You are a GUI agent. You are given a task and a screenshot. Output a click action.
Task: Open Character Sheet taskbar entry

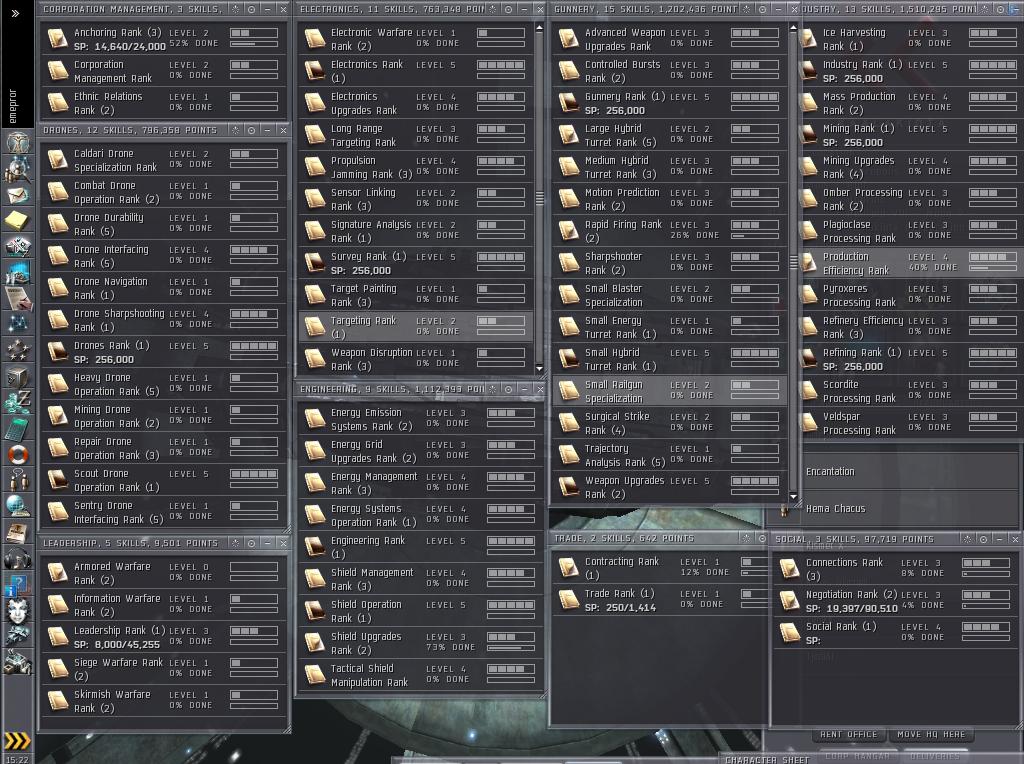767,759
